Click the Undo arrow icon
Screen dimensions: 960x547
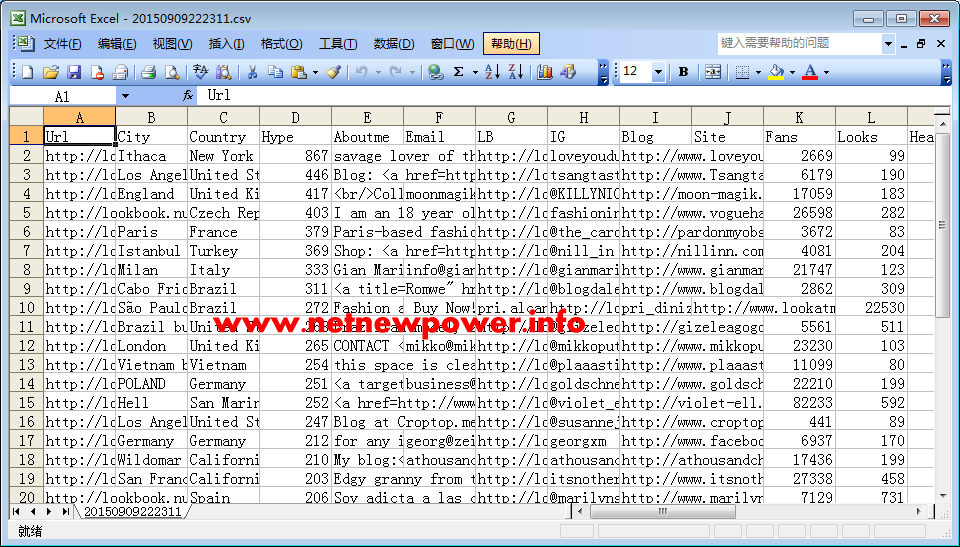tap(362, 72)
